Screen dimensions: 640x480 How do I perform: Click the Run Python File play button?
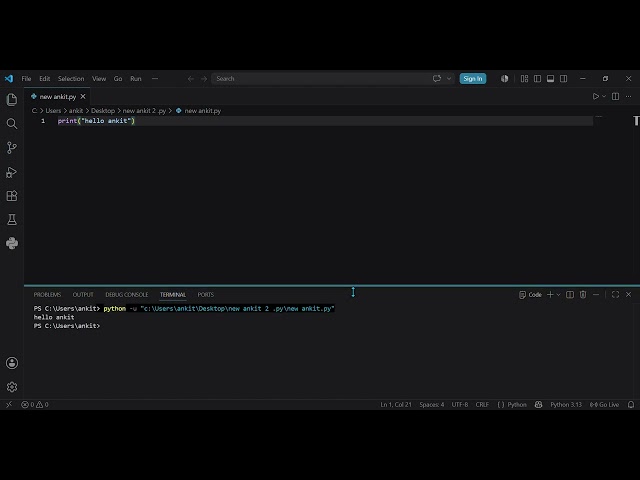(x=596, y=96)
